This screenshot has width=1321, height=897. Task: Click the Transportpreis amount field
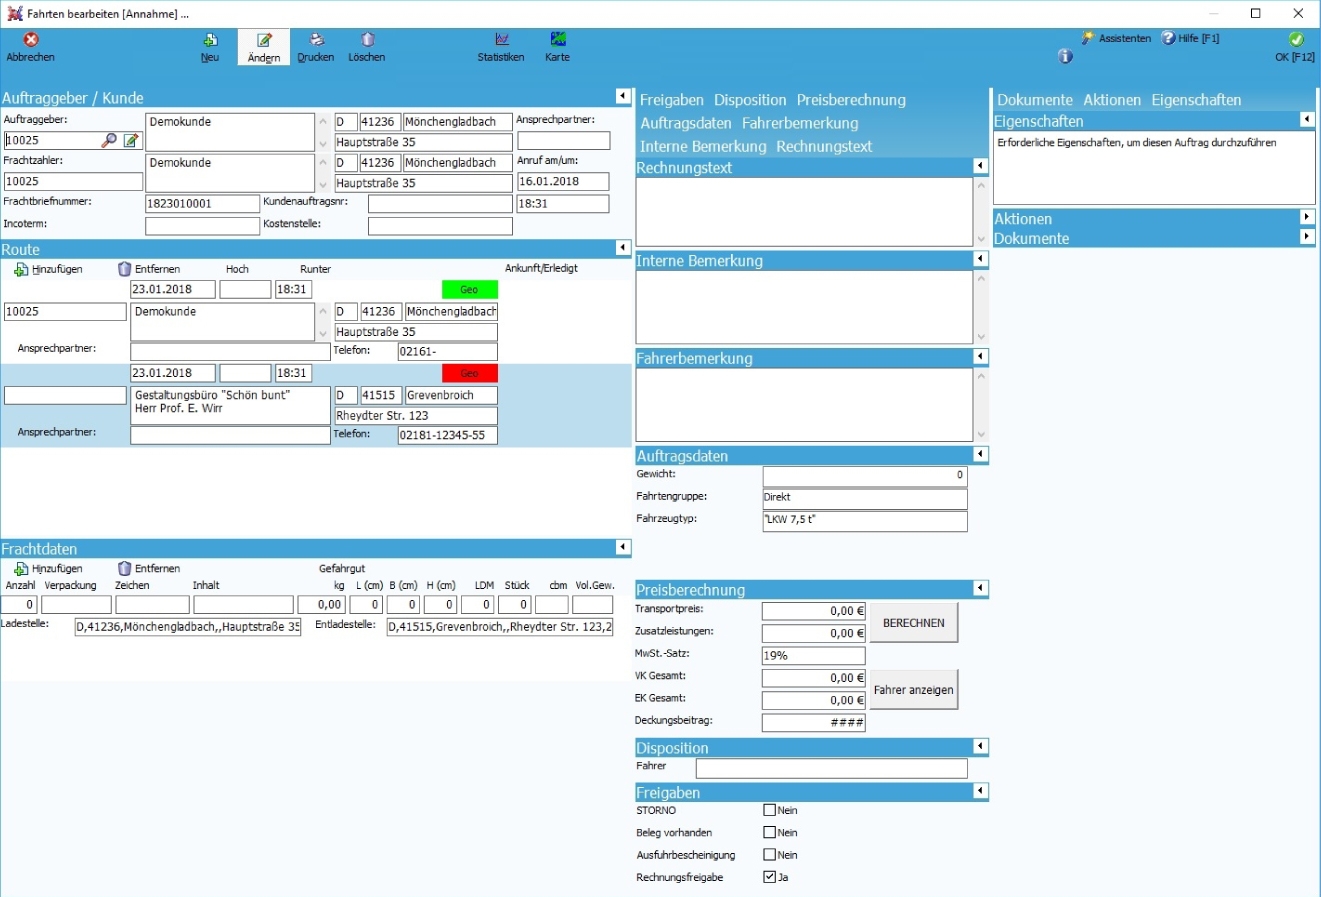click(814, 611)
